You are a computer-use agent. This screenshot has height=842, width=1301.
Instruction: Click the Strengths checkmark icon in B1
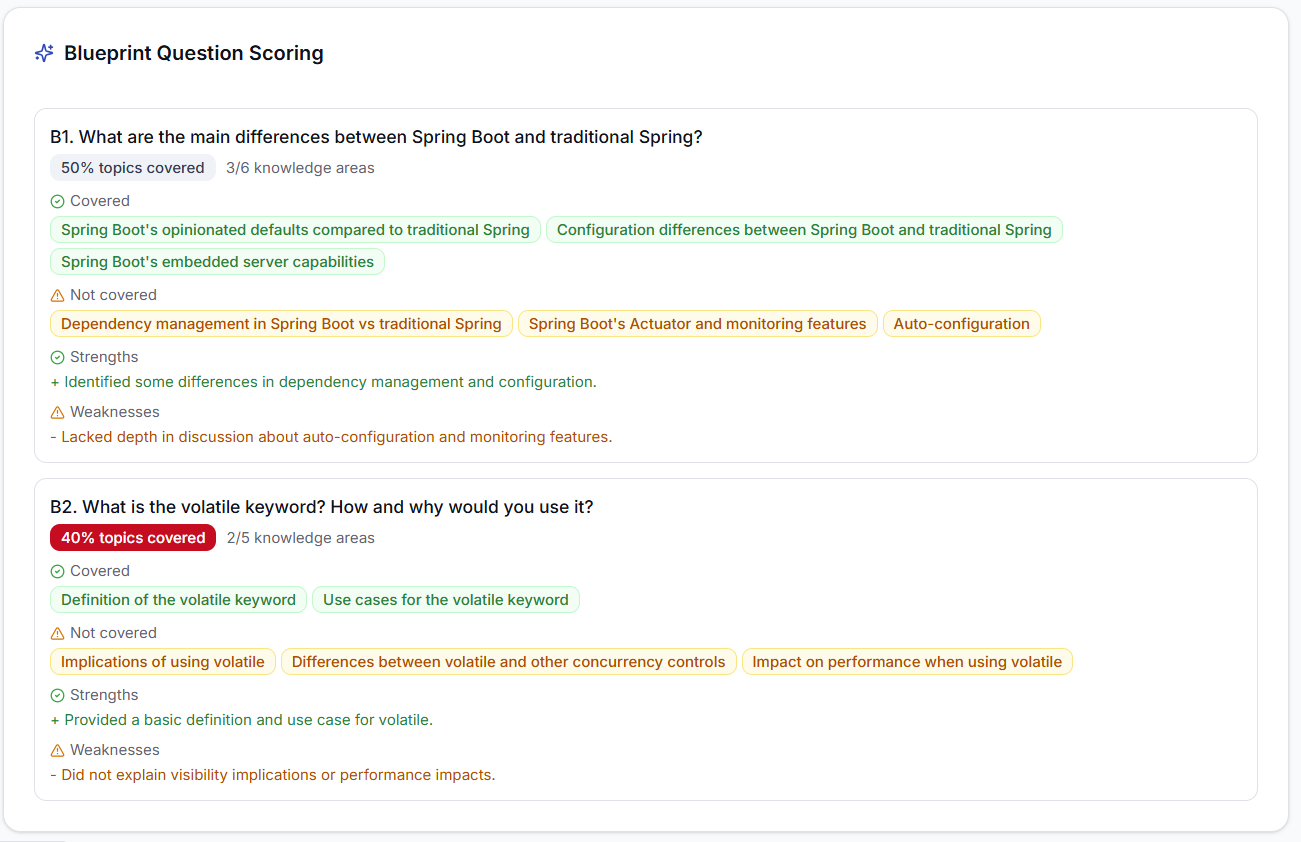[57, 357]
